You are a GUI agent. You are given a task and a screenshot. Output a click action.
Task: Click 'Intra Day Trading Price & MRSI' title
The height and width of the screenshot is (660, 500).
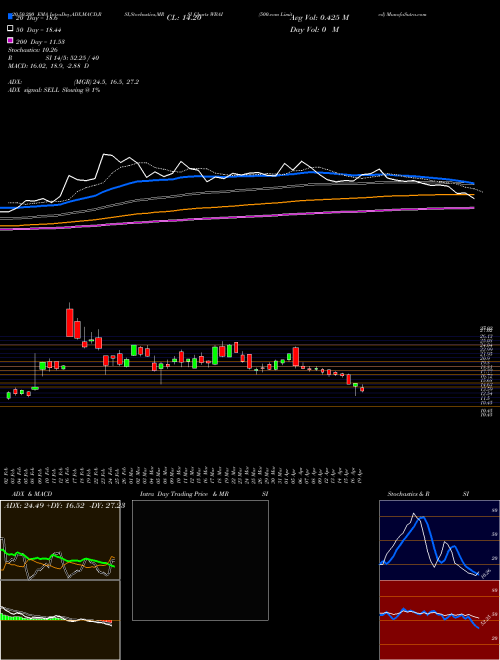click(204, 494)
